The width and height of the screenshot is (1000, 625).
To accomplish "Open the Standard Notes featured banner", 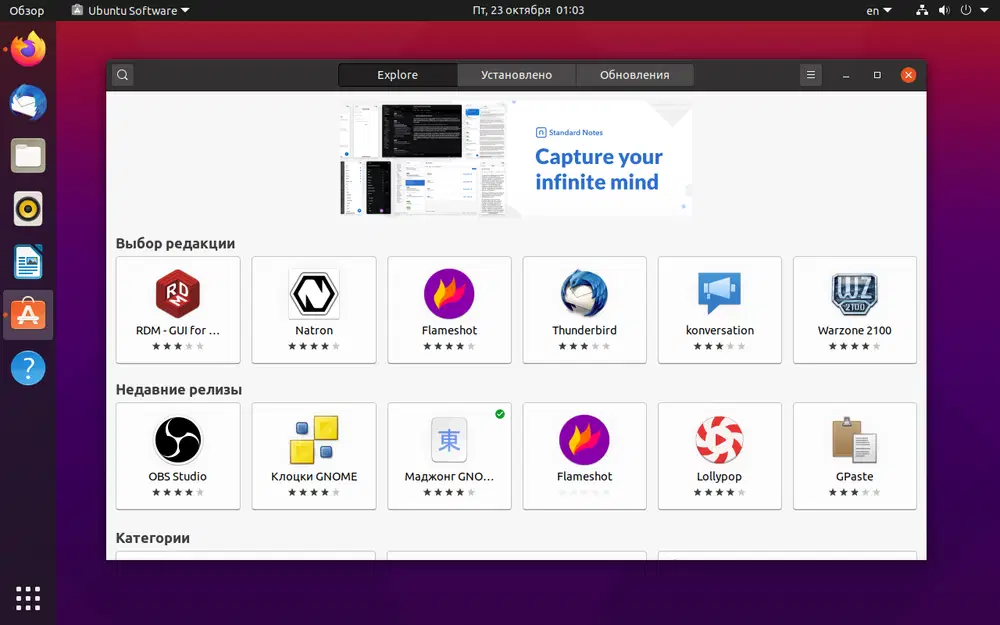I will pos(516,158).
